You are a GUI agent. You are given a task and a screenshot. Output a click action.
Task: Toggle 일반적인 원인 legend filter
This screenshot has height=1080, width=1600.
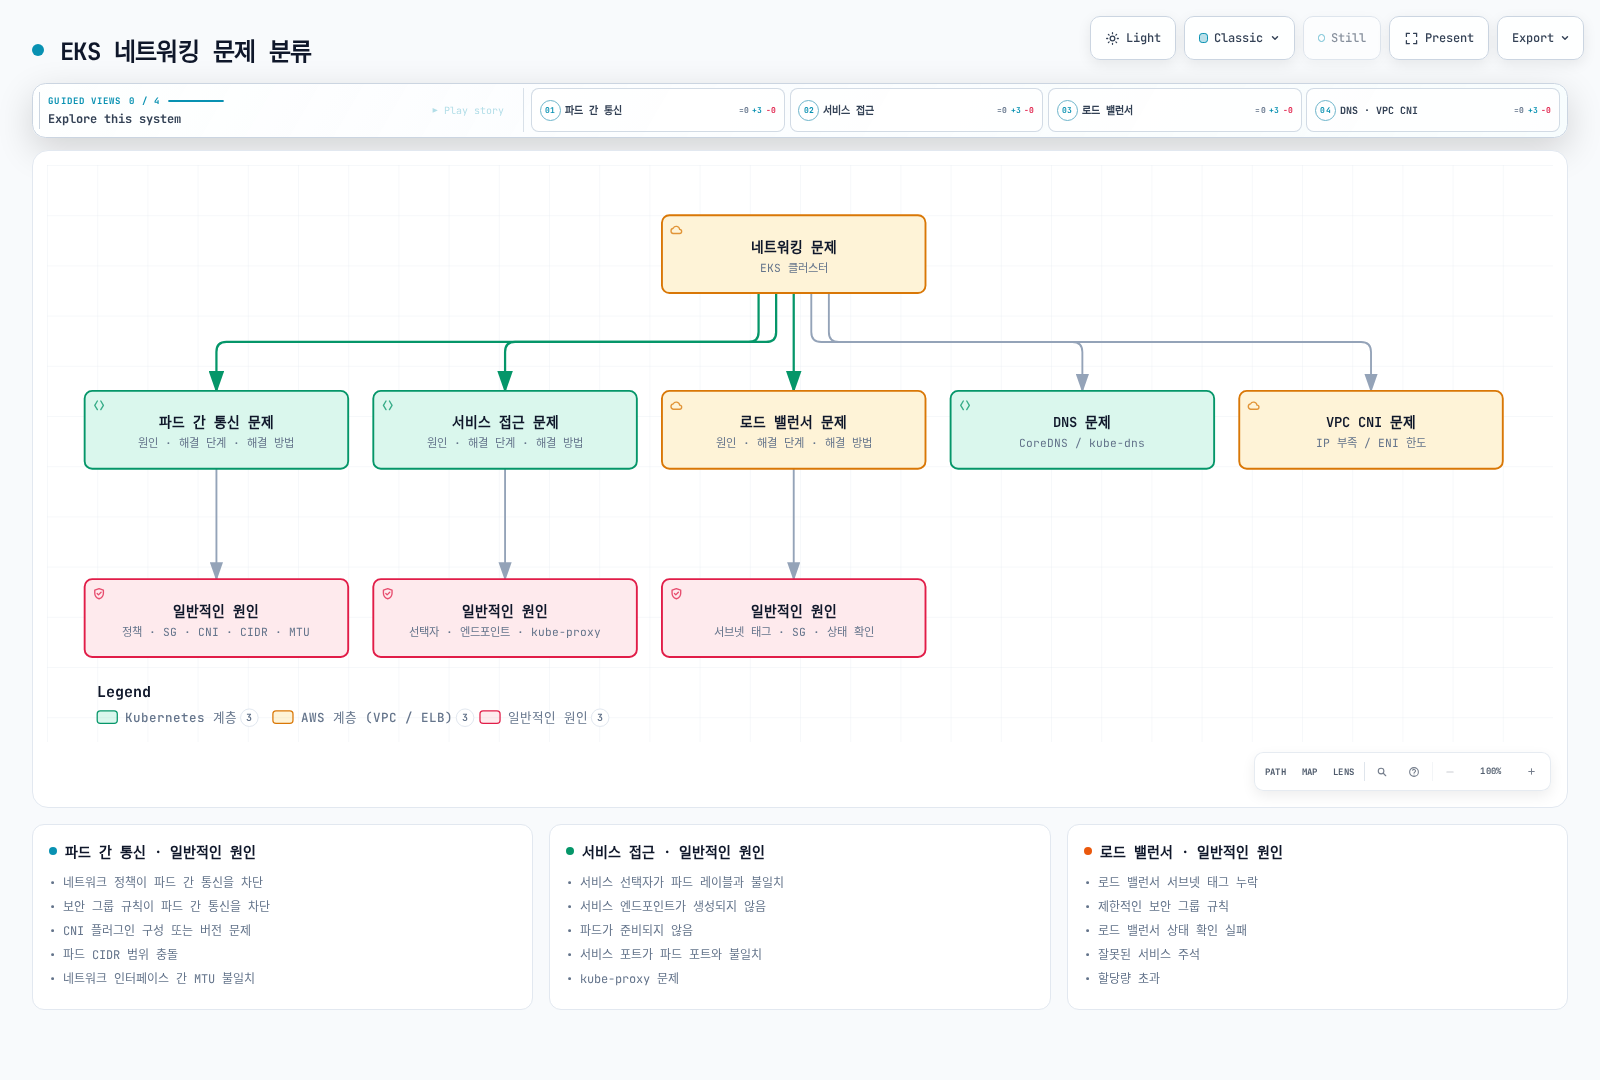(x=544, y=718)
